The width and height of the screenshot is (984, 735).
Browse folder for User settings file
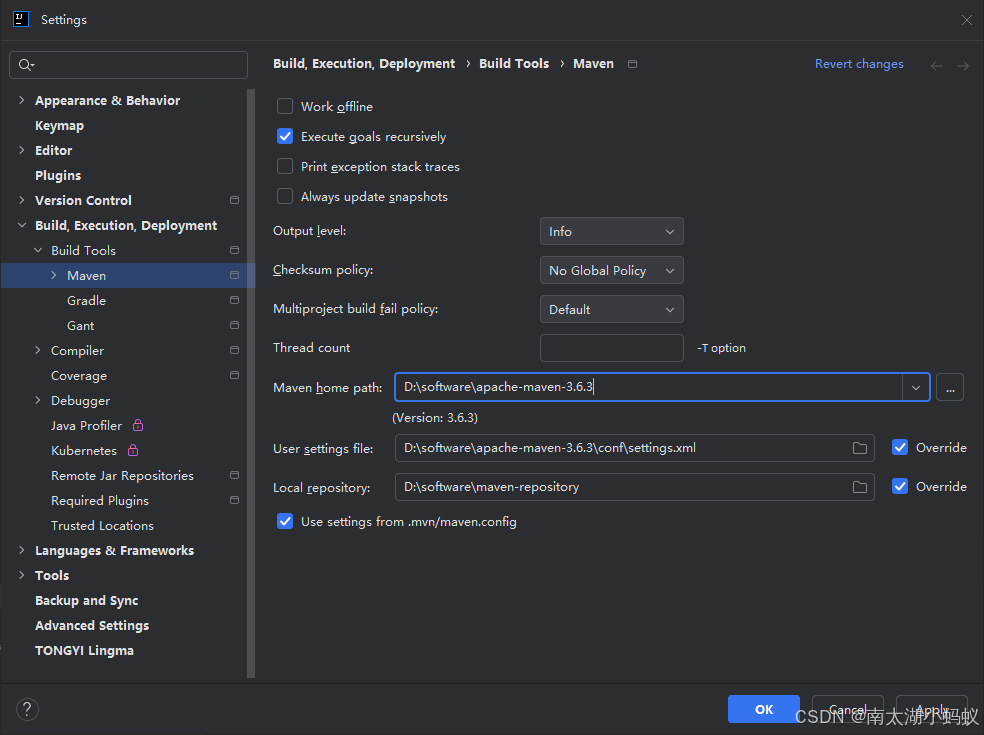[860, 448]
